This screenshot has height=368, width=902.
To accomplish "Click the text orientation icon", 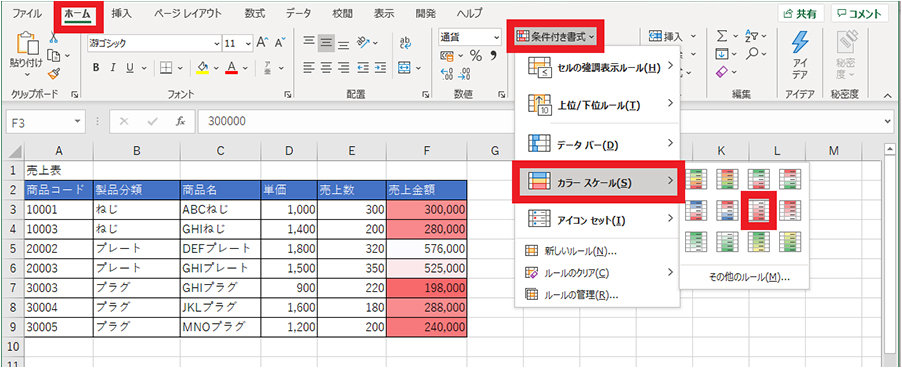I will pyautogui.click(x=363, y=43).
